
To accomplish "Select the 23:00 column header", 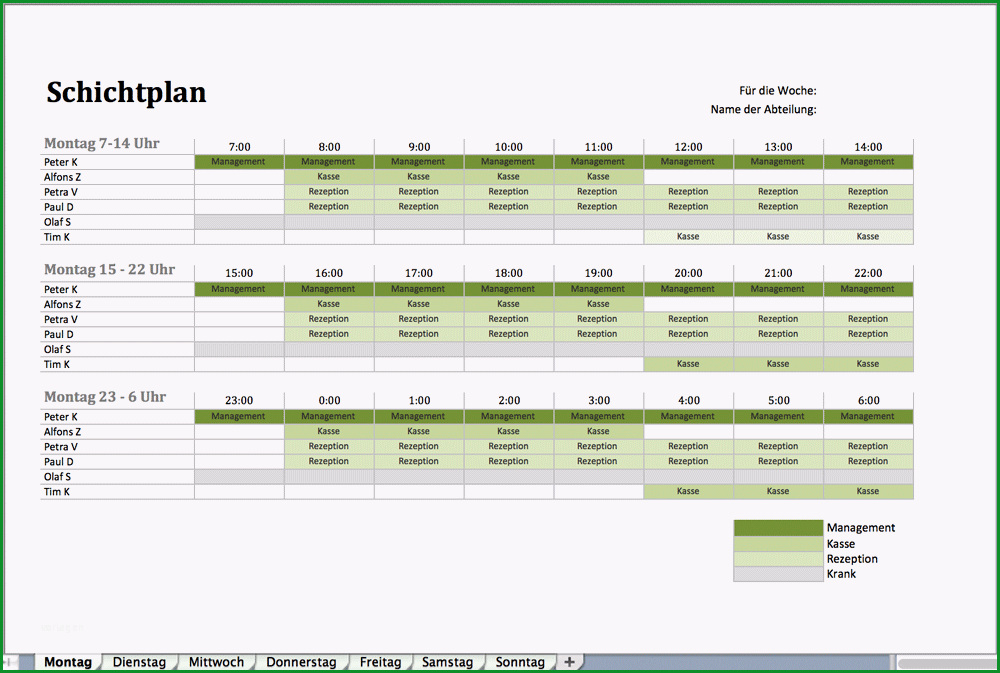I will click(239, 401).
